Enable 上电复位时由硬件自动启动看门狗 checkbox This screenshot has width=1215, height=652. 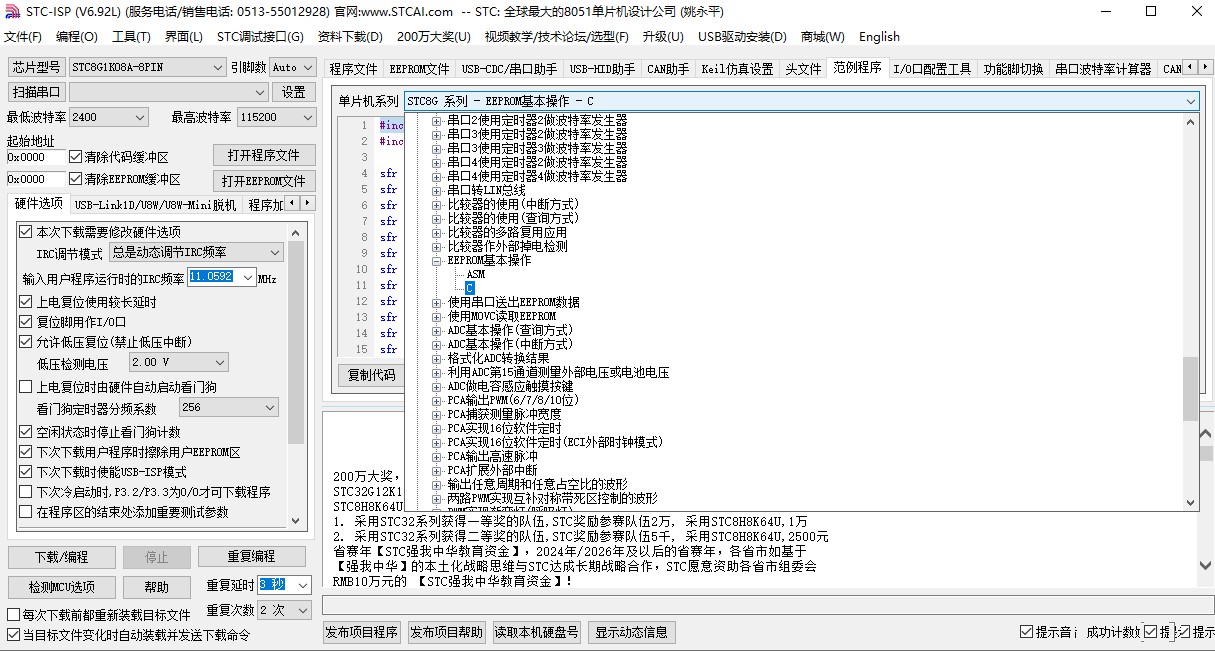[x=26, y=387]
